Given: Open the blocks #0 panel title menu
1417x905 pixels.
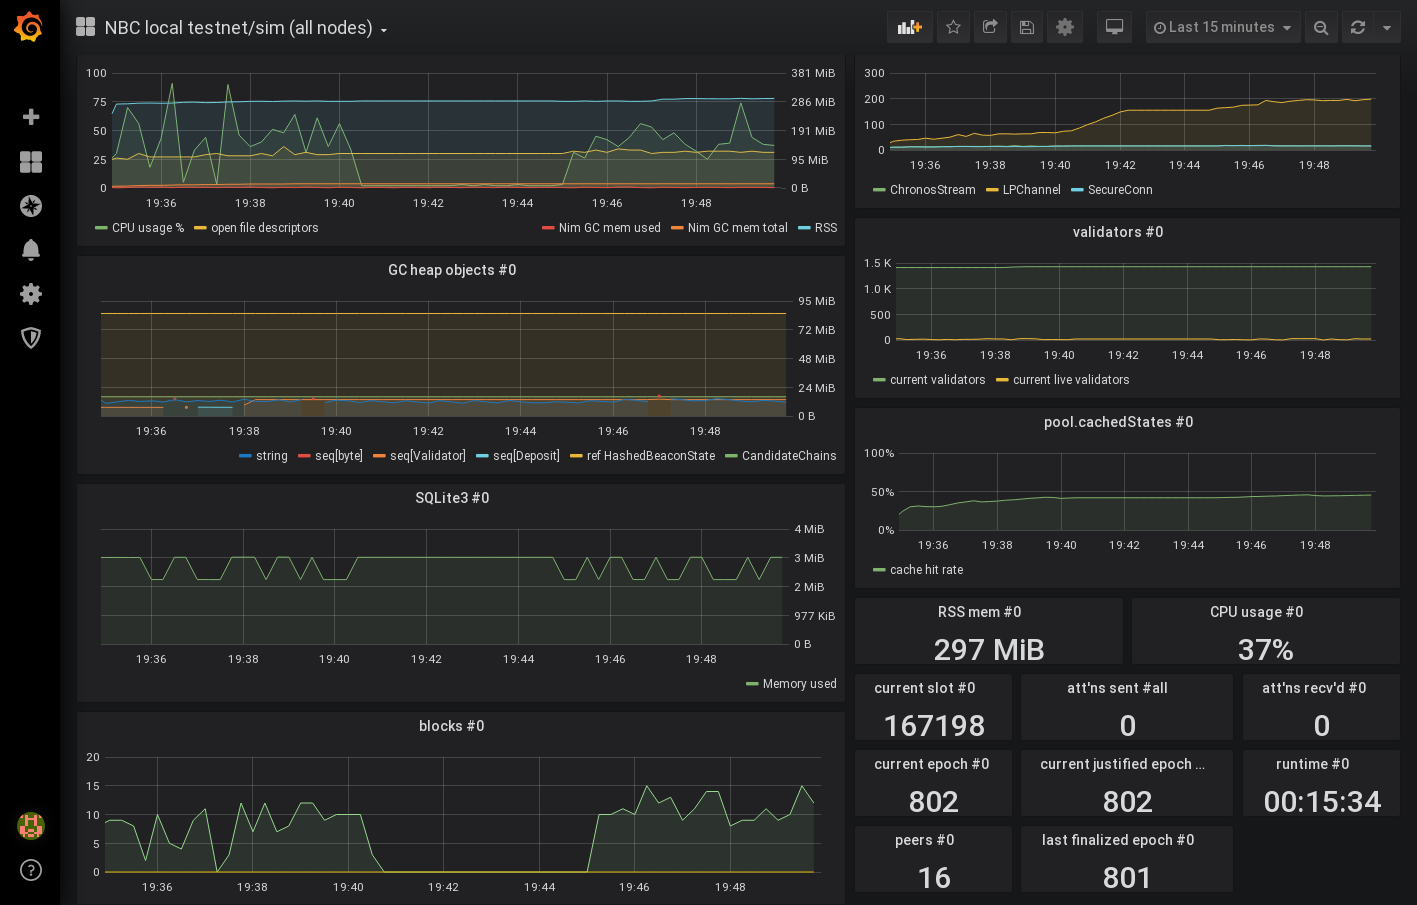Looking at the screenshot, I should click(x=452, y=726).
